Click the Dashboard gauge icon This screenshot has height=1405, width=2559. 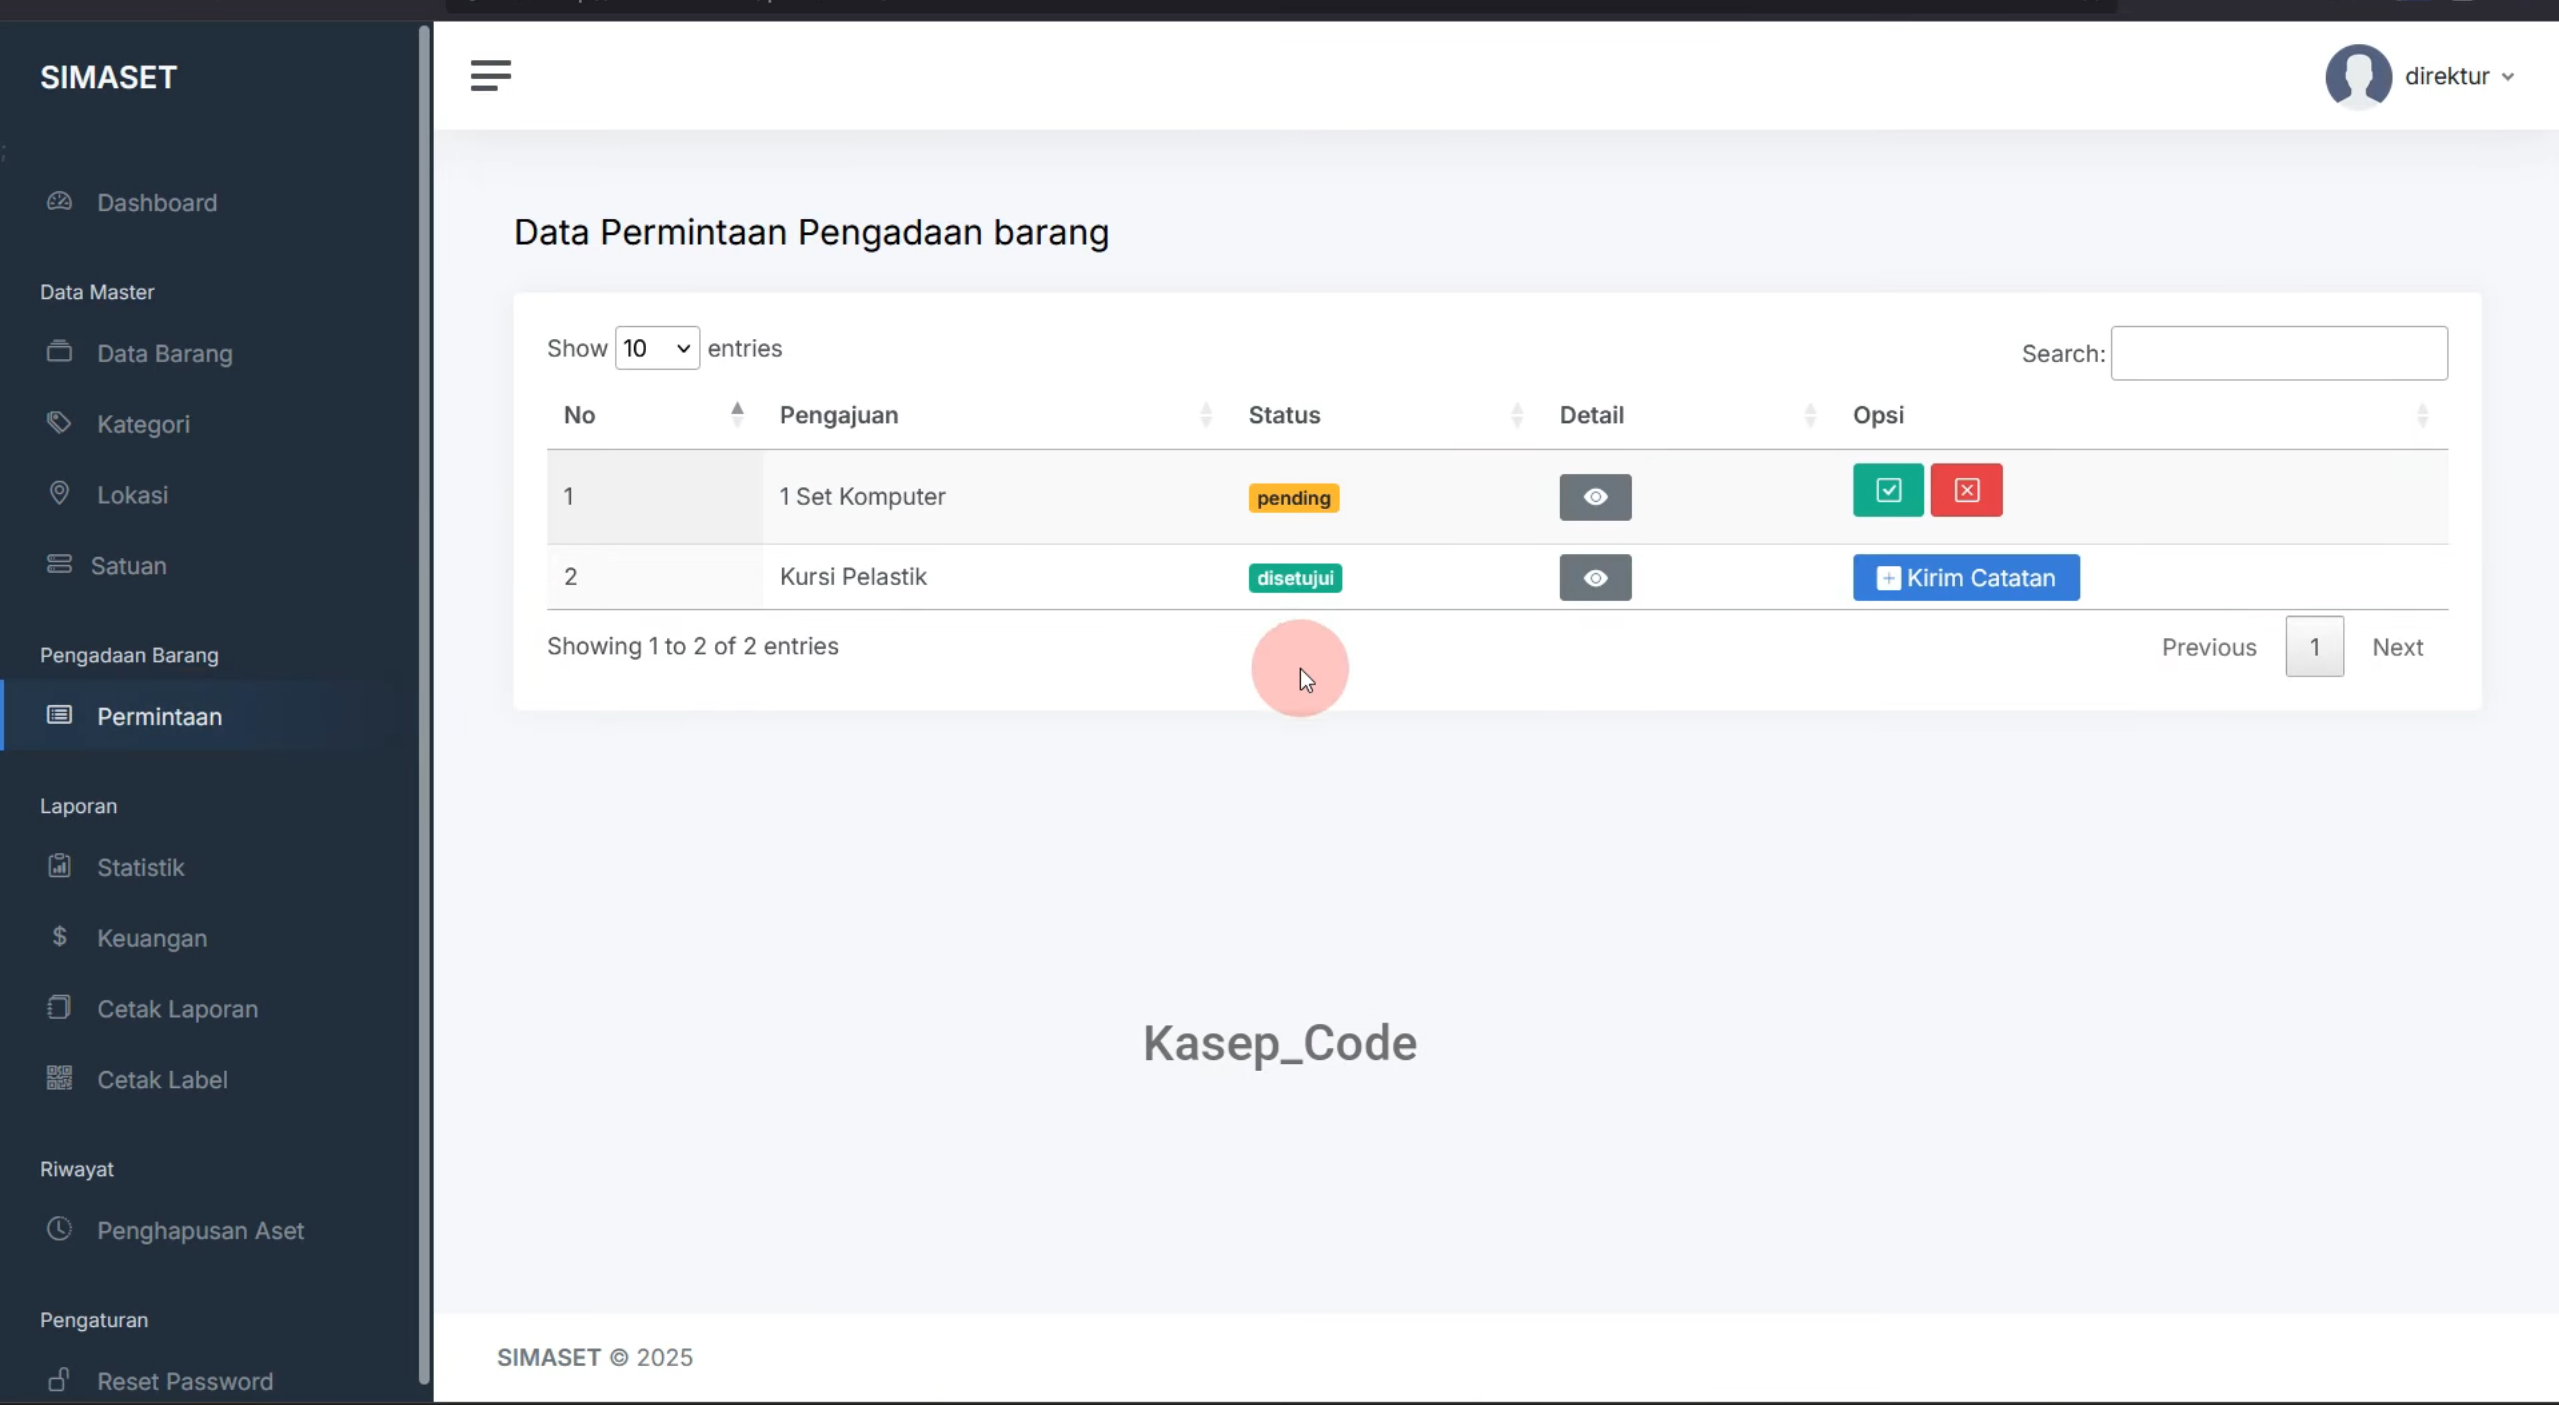coord(59,201)
